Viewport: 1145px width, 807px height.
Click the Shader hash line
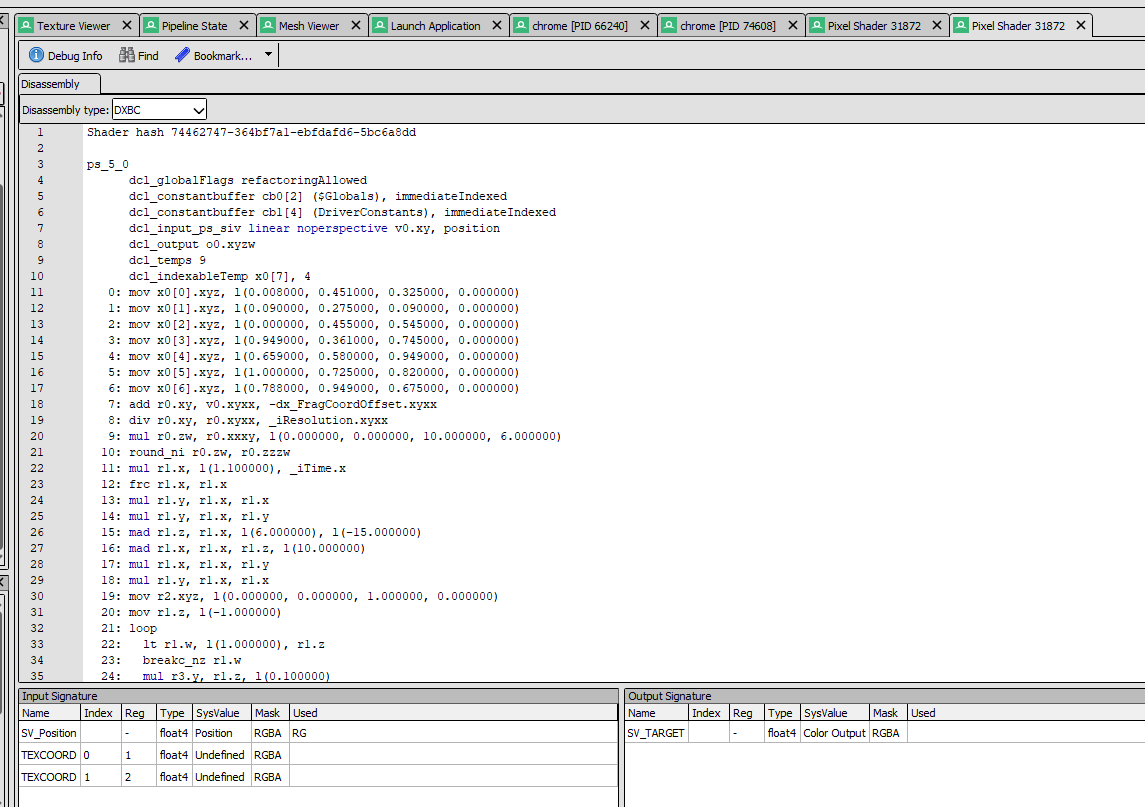click(251, 132)
